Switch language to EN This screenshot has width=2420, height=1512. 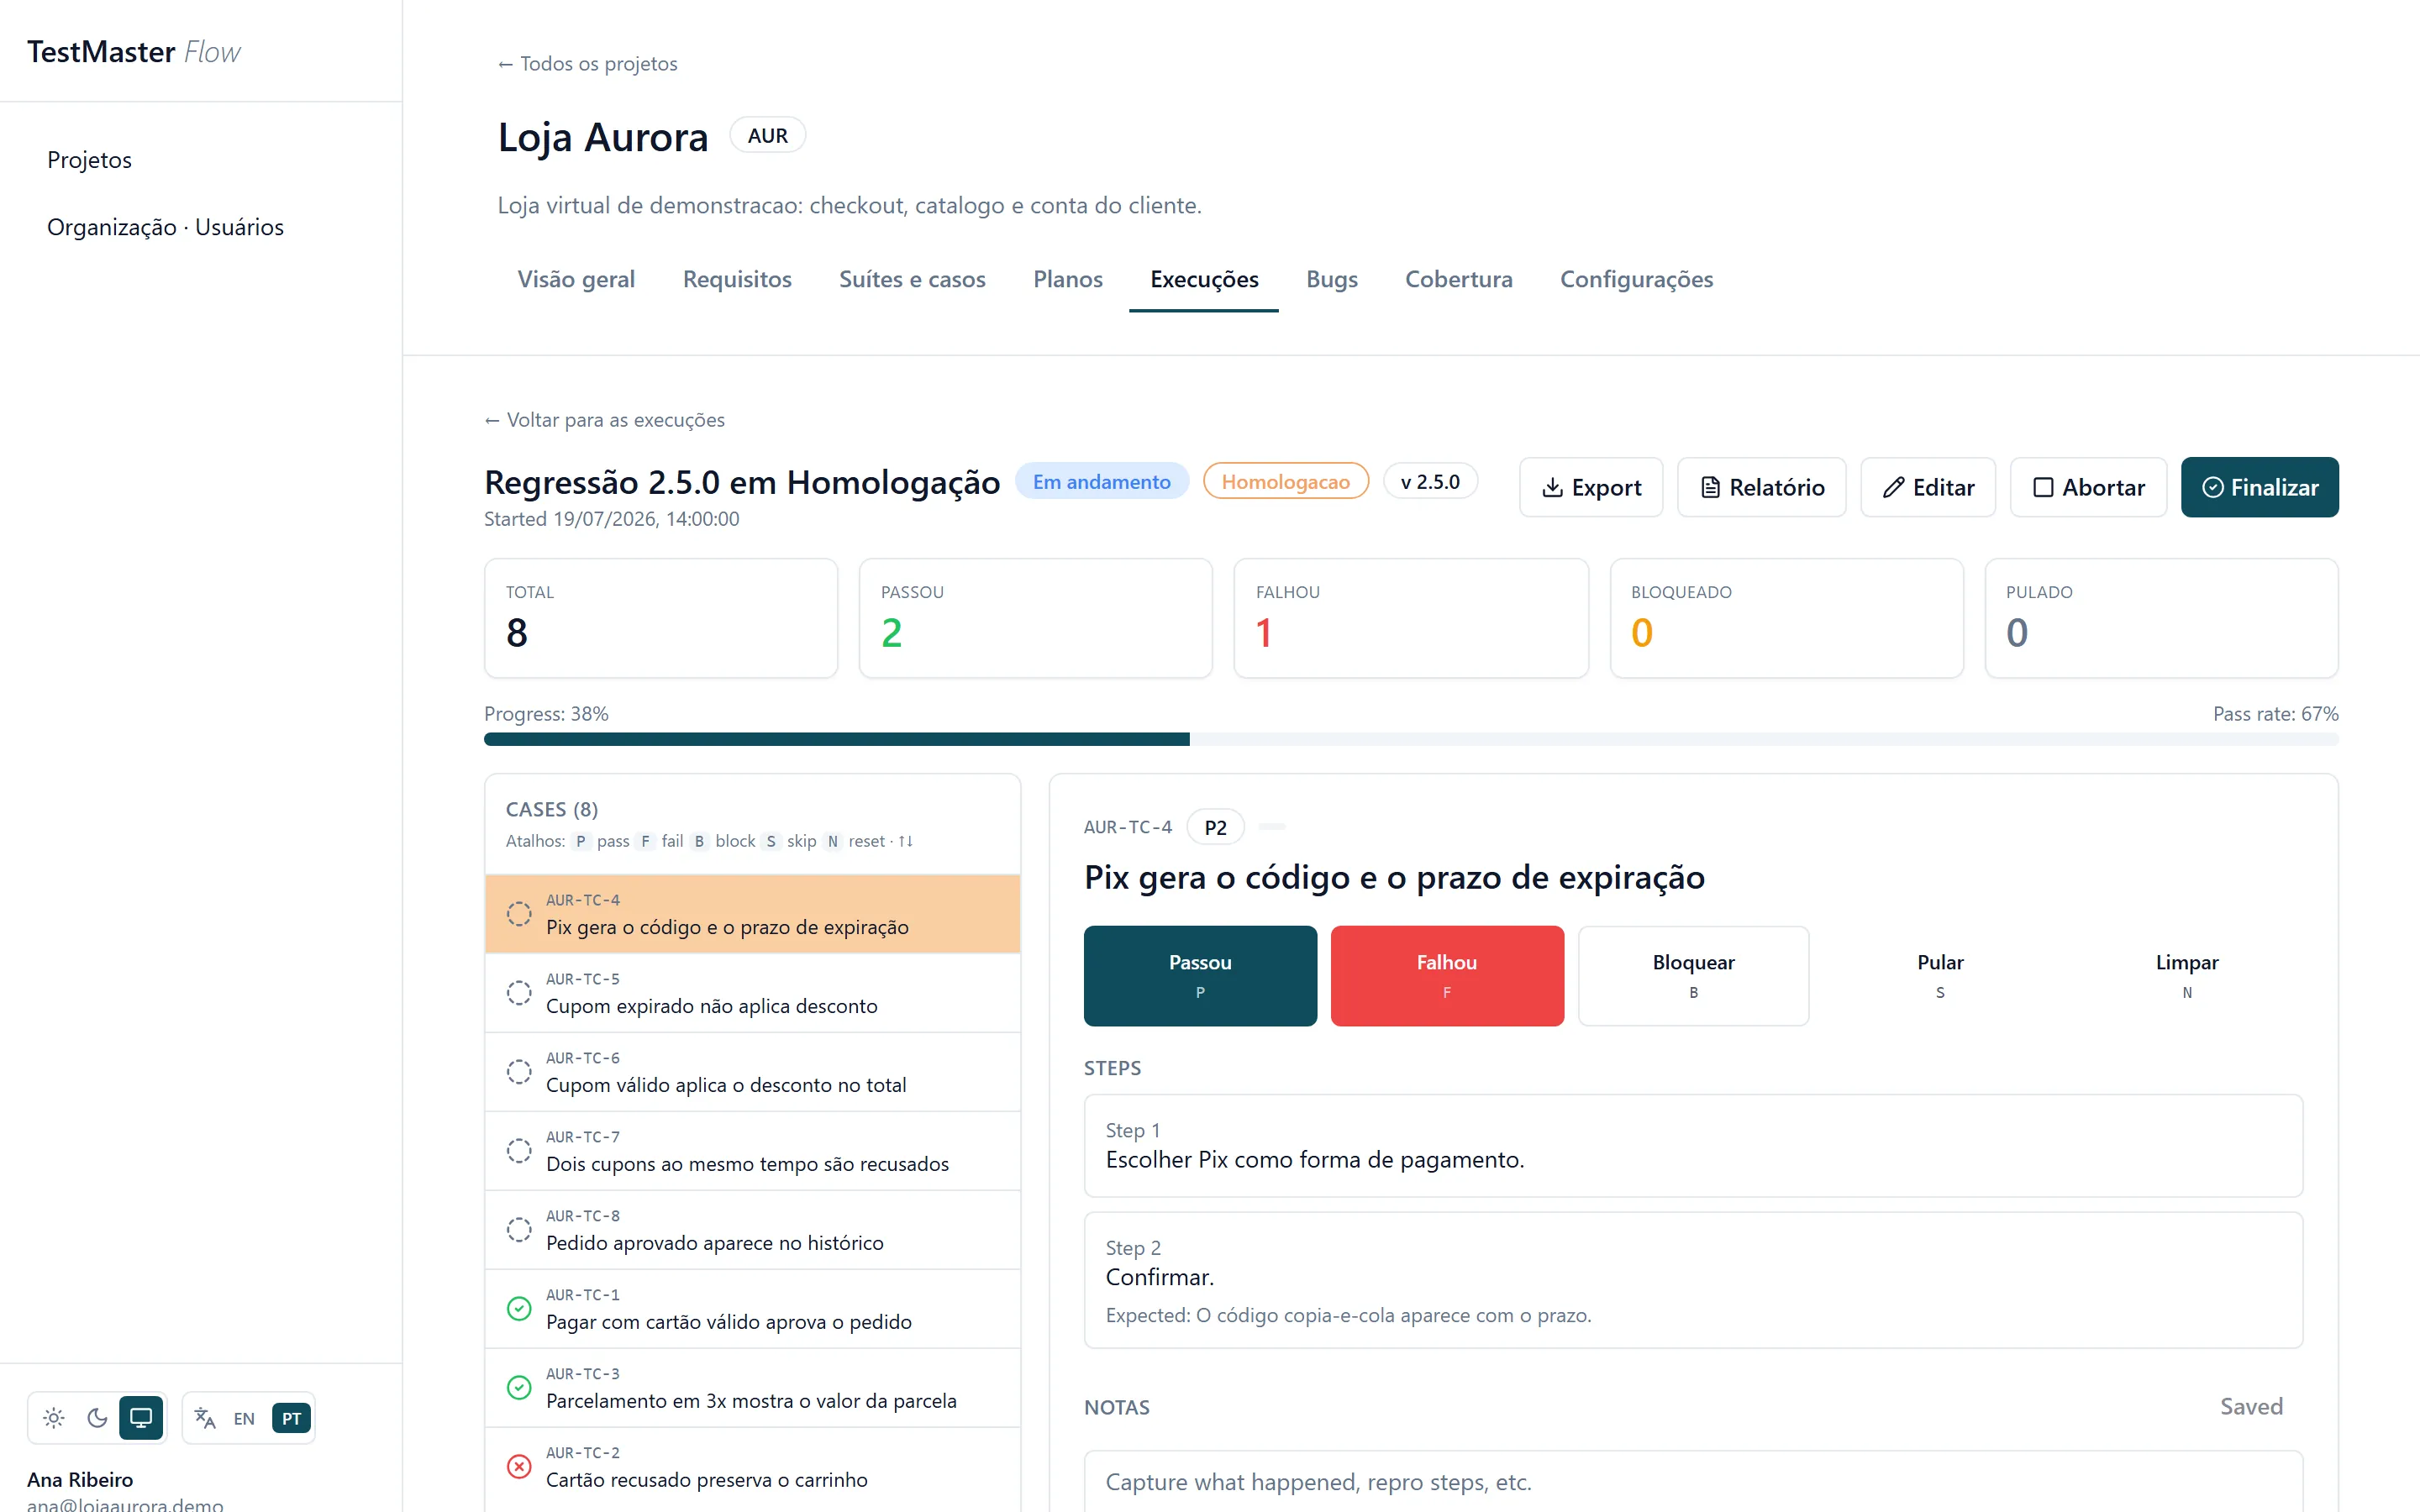point(244,1417)
